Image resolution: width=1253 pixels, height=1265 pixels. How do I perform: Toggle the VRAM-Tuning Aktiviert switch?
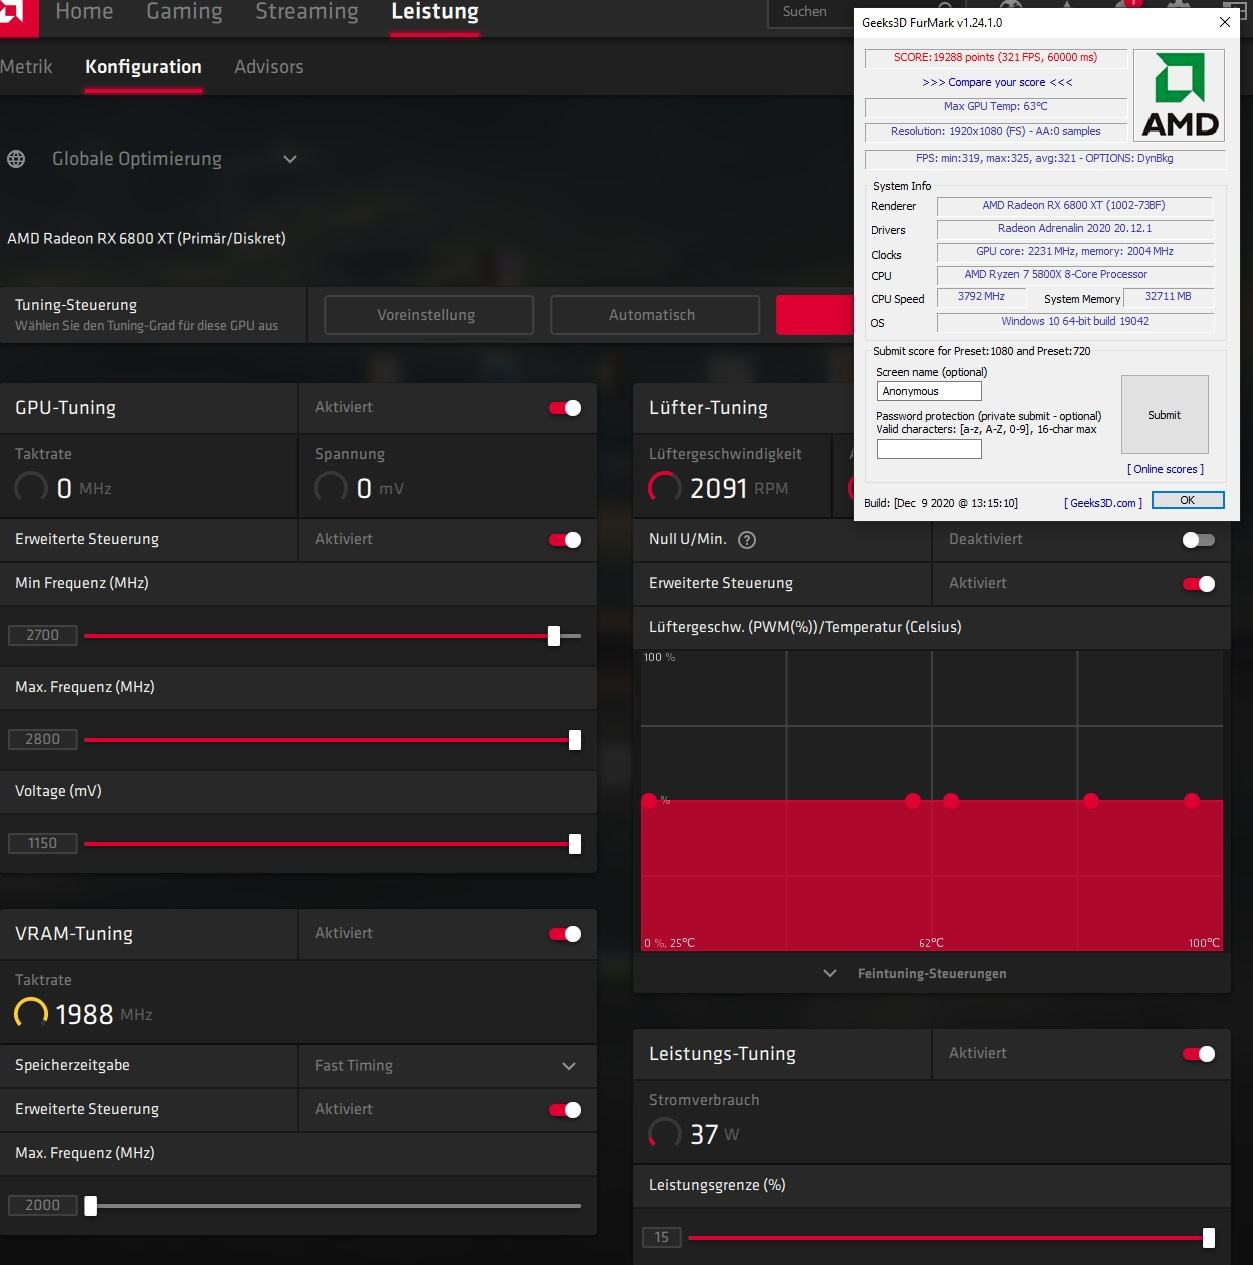565,934
